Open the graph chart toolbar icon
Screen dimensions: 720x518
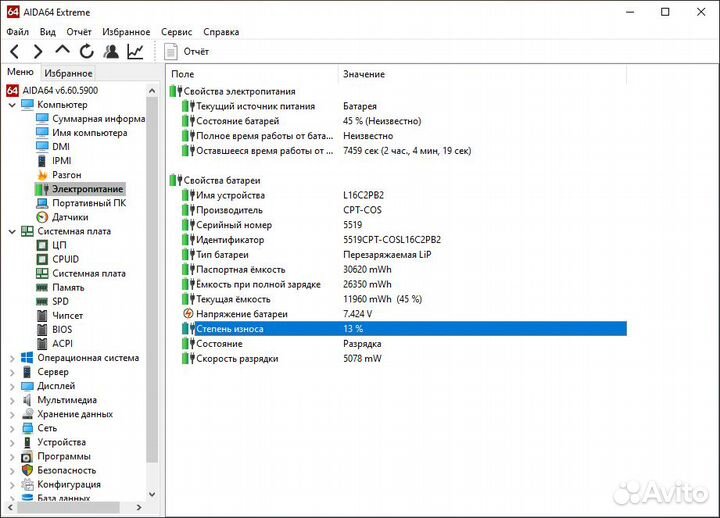point(135,51)
